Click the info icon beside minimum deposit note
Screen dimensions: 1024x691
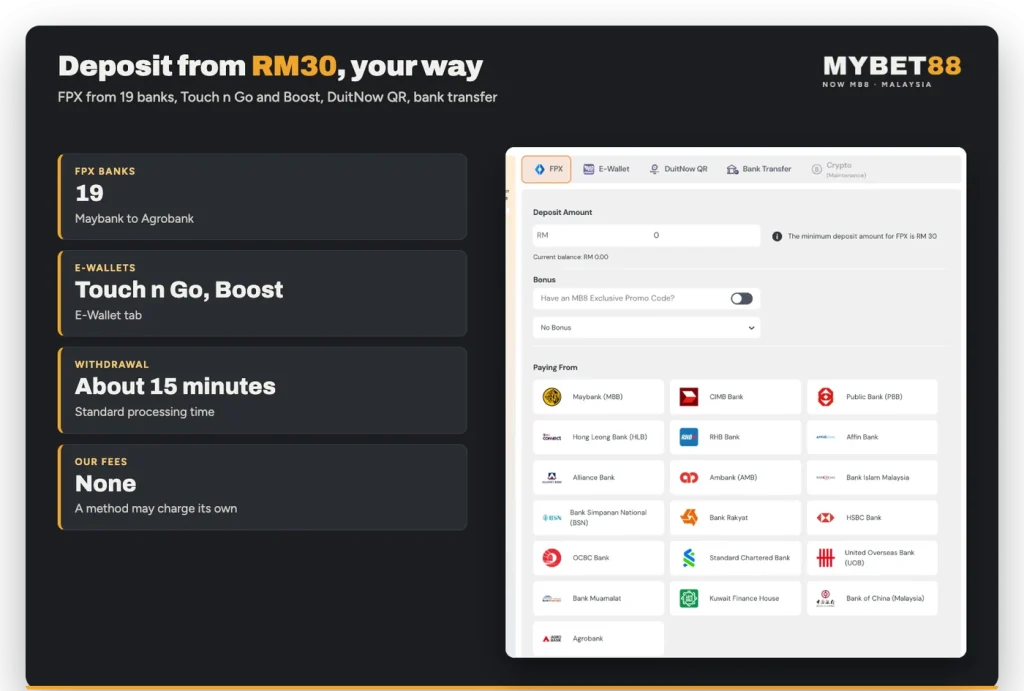click(777, 236)
